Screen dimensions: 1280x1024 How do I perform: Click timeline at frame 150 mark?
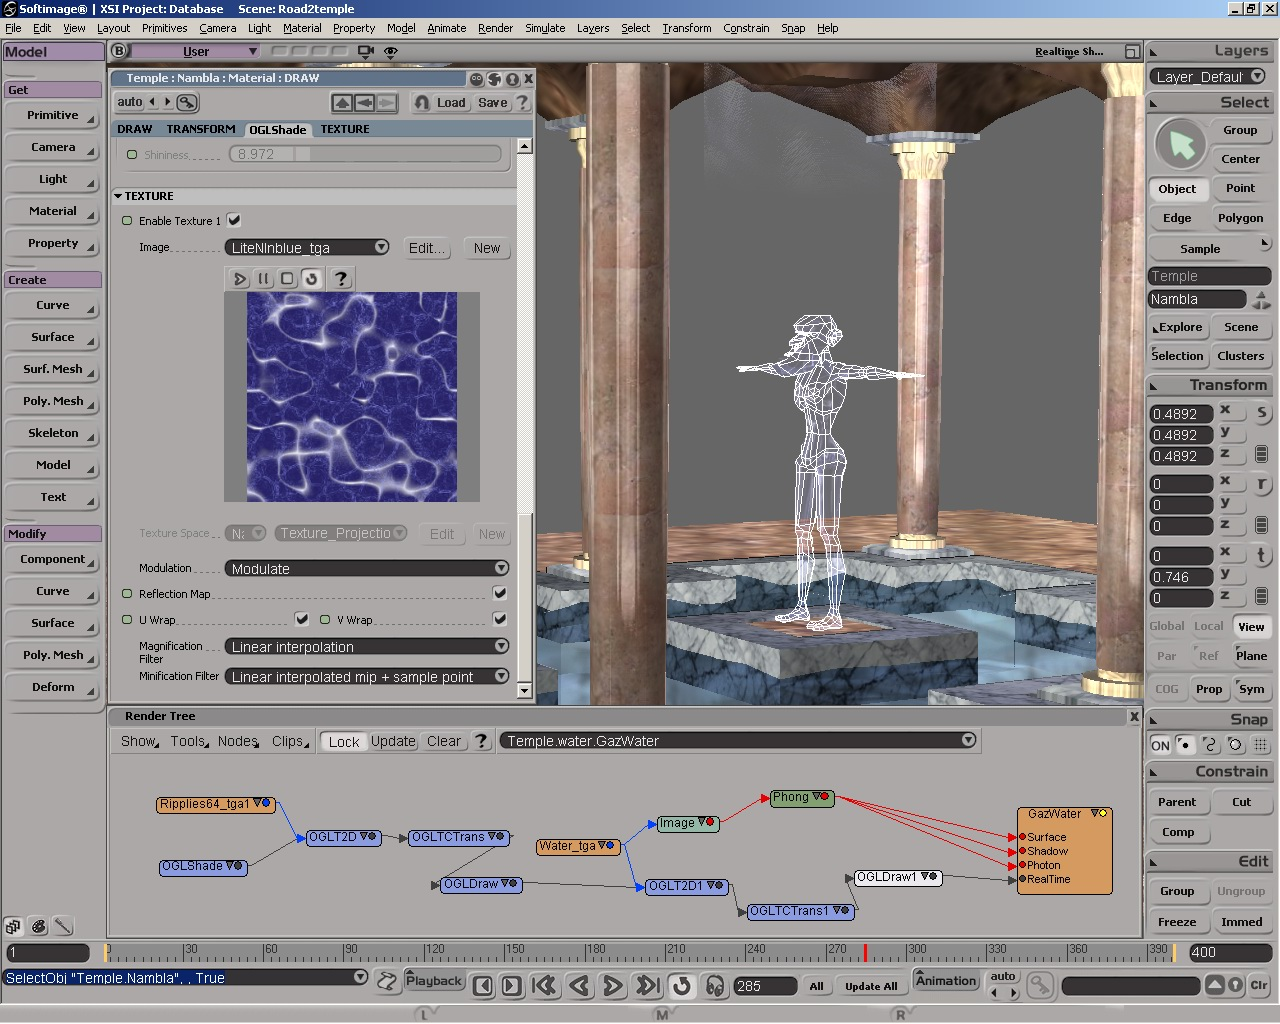505,951
